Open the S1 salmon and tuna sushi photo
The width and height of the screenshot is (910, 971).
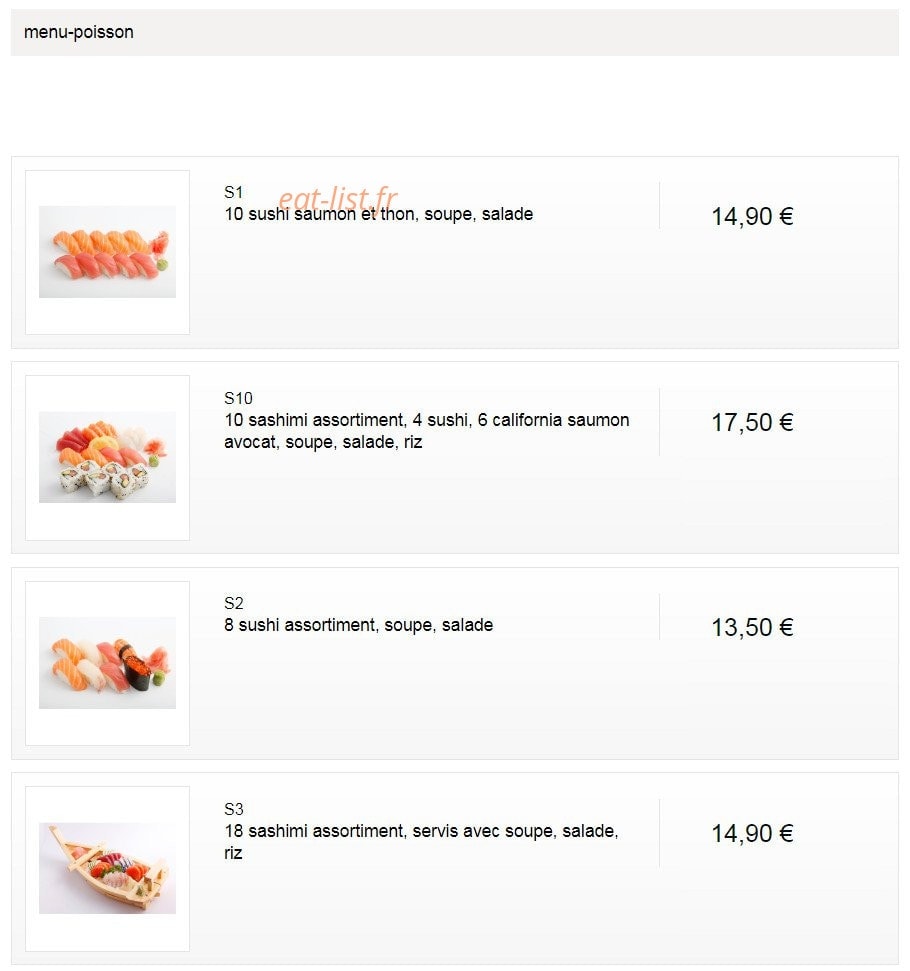(107, 252)
